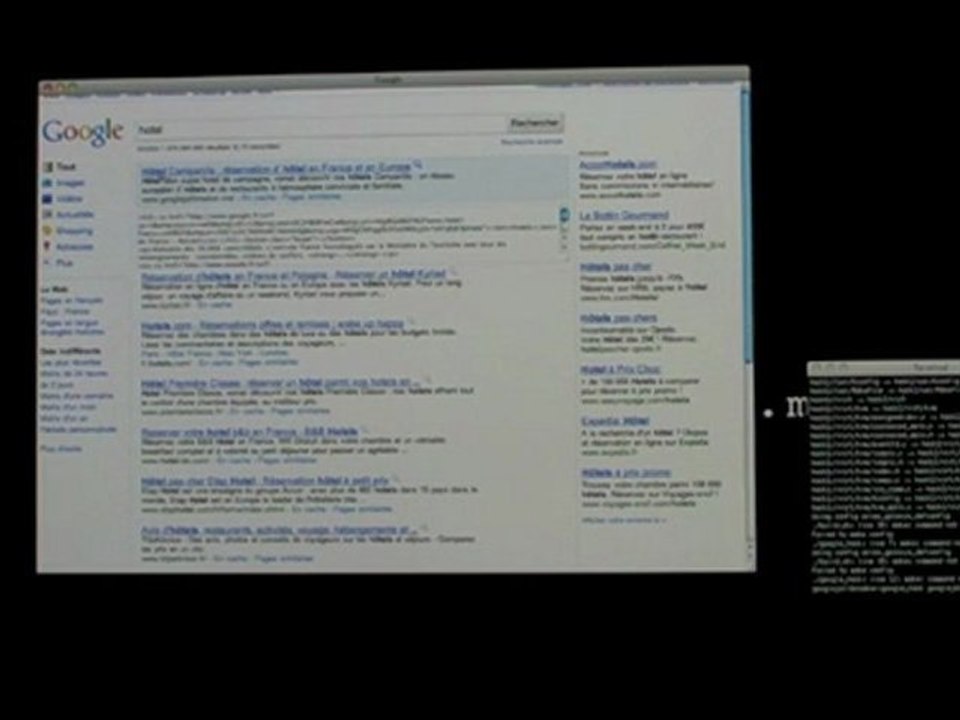Open the Avis d'hôtels TripAdvisor result
The image size is (960, 720).
pyautogui.click(x=279, y=530)
